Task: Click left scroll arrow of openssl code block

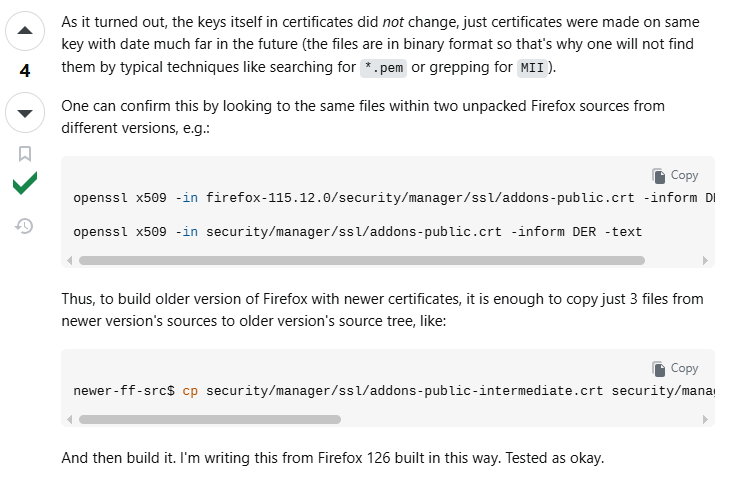Action: pos(69,260)
